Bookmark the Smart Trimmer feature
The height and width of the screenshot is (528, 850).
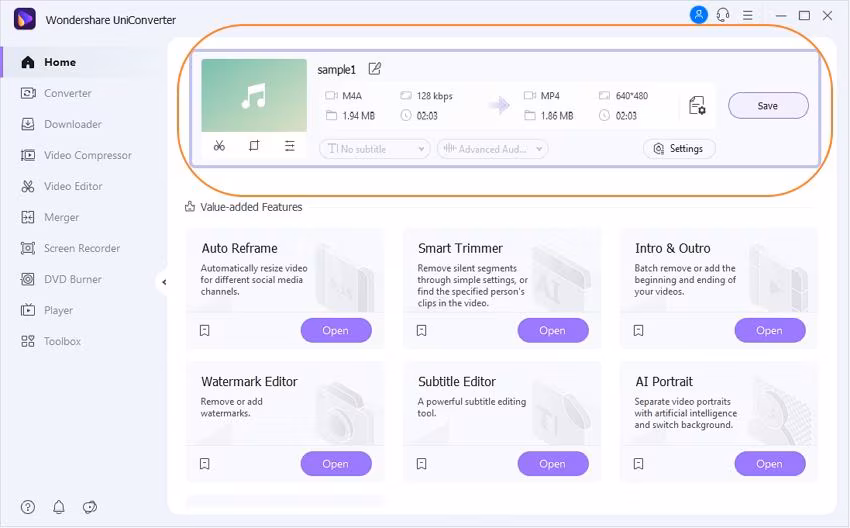421,330
